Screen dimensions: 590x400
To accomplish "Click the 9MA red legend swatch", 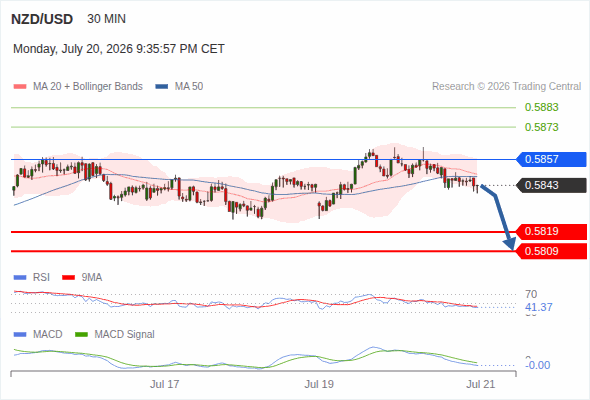I will [x=68, y=278].
